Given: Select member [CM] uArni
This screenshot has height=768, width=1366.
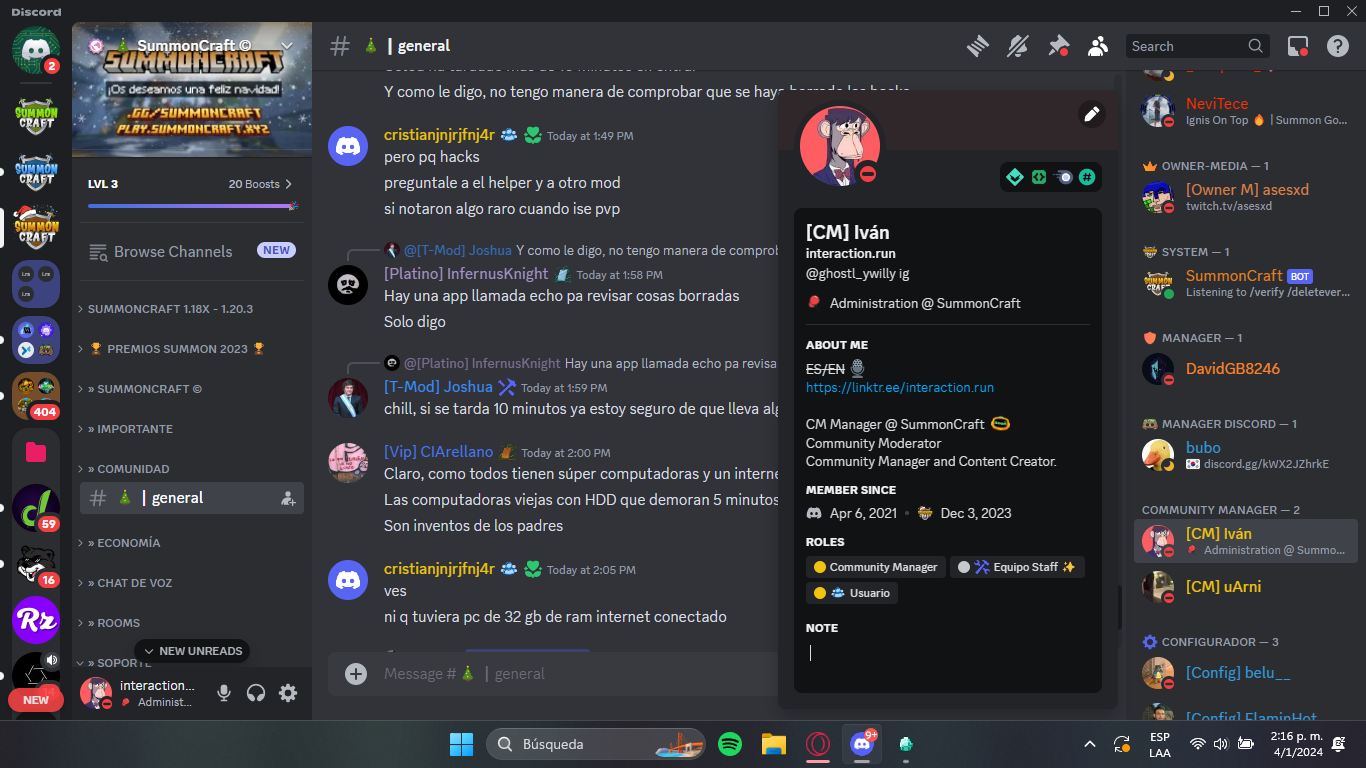Looking at the screenshot, I should coord(1246,587).
